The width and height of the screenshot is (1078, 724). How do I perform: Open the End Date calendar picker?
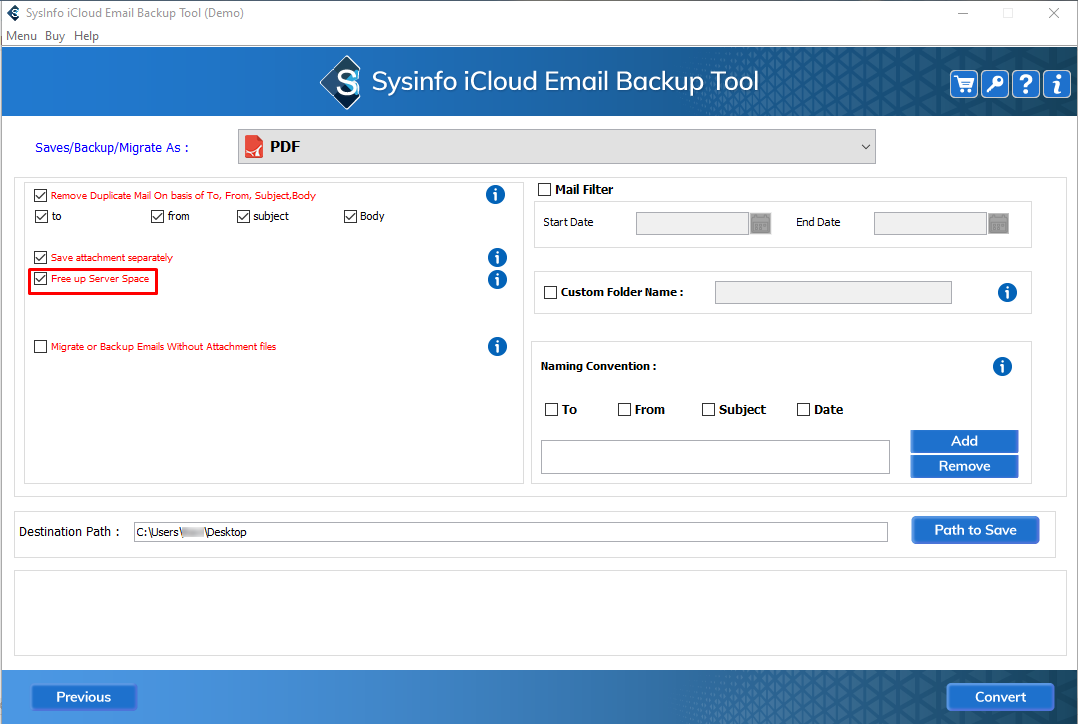click(x=998, y=223)
